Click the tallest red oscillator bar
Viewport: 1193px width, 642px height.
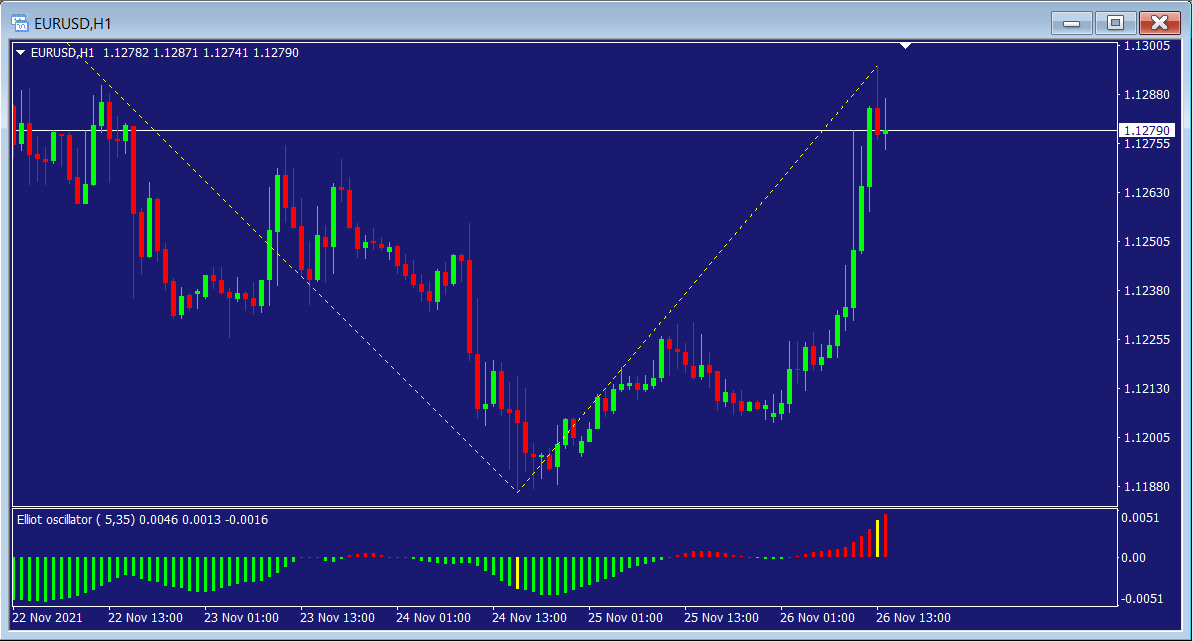pyautogui.click(x=886, y=535)
